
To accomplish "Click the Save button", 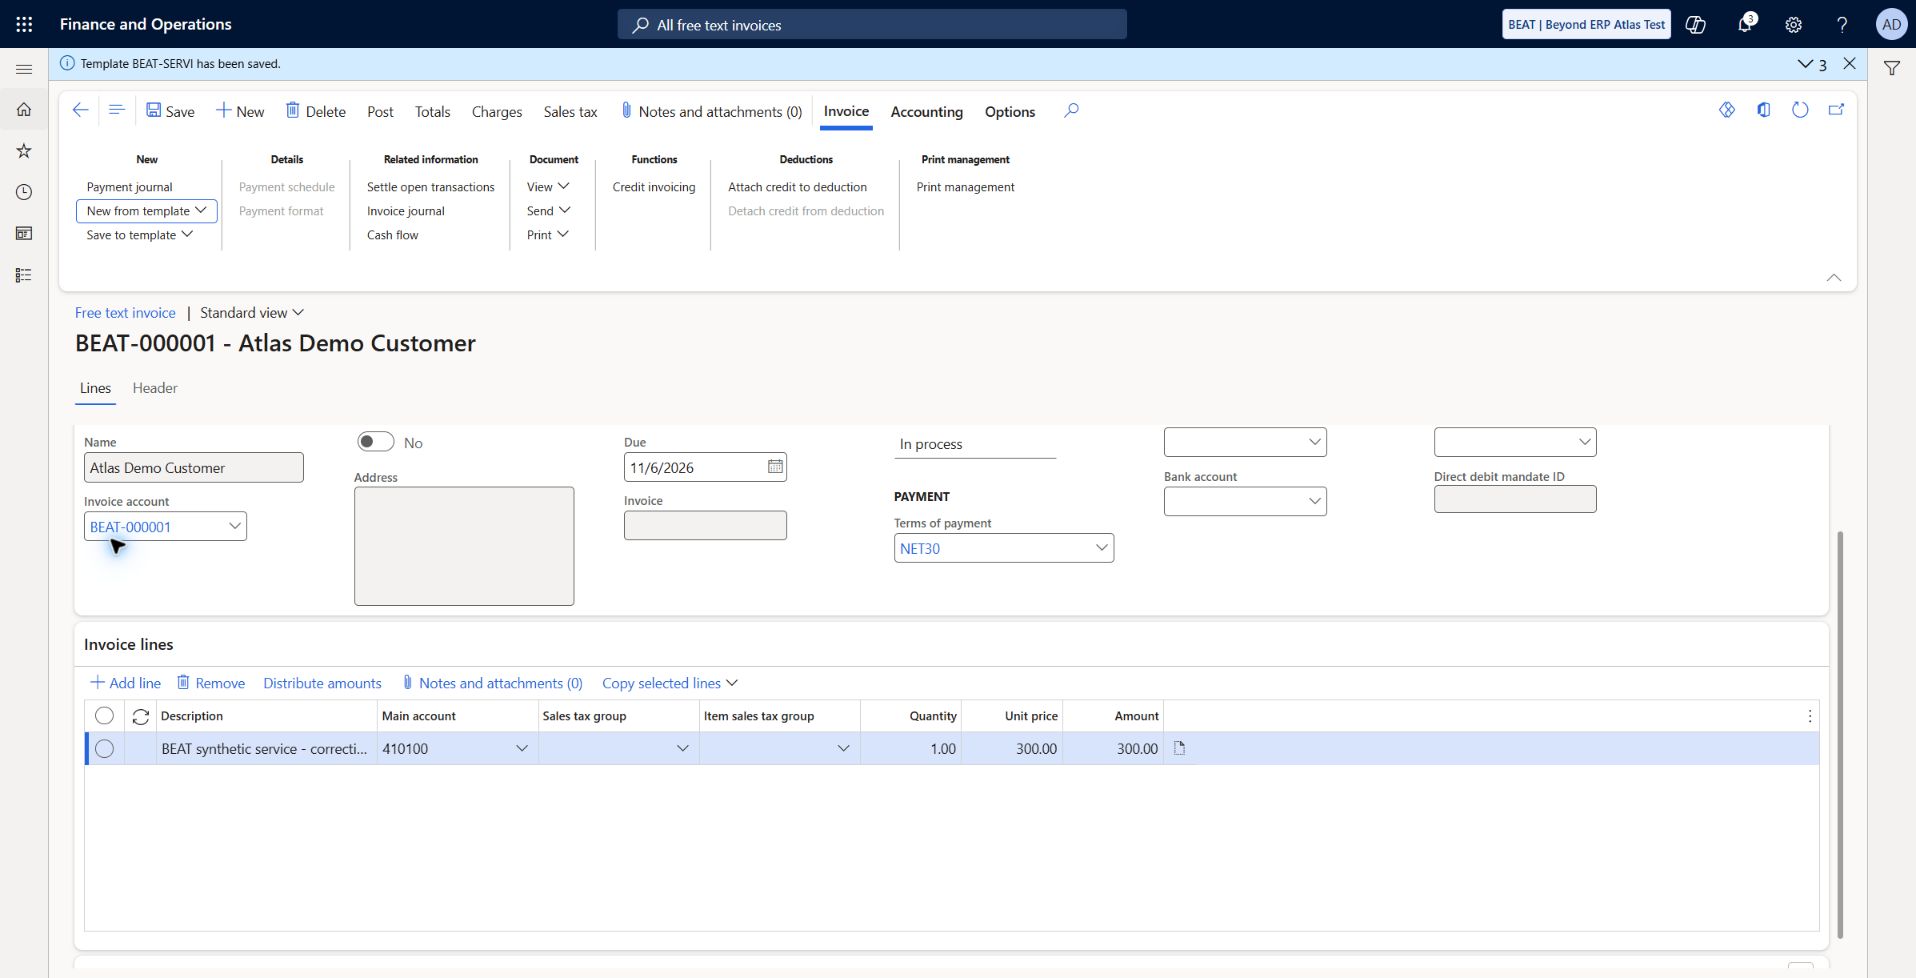I will (x=170, y=111).
